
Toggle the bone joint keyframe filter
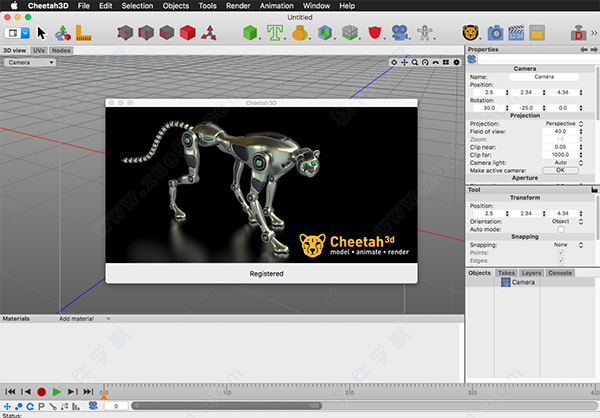point(53,407)
